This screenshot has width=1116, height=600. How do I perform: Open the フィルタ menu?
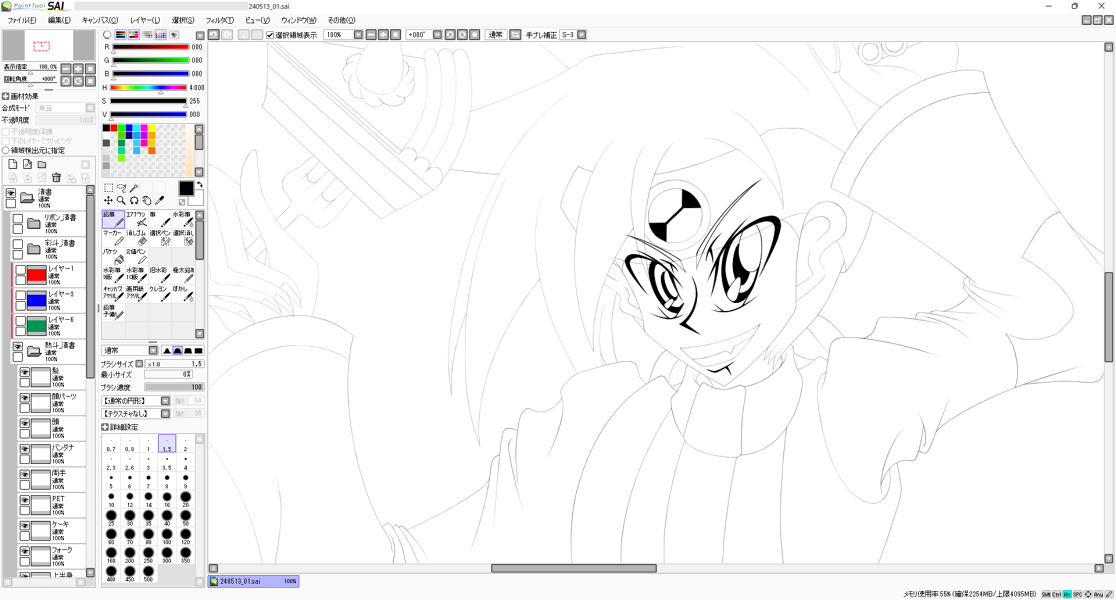tap(219, 20)
